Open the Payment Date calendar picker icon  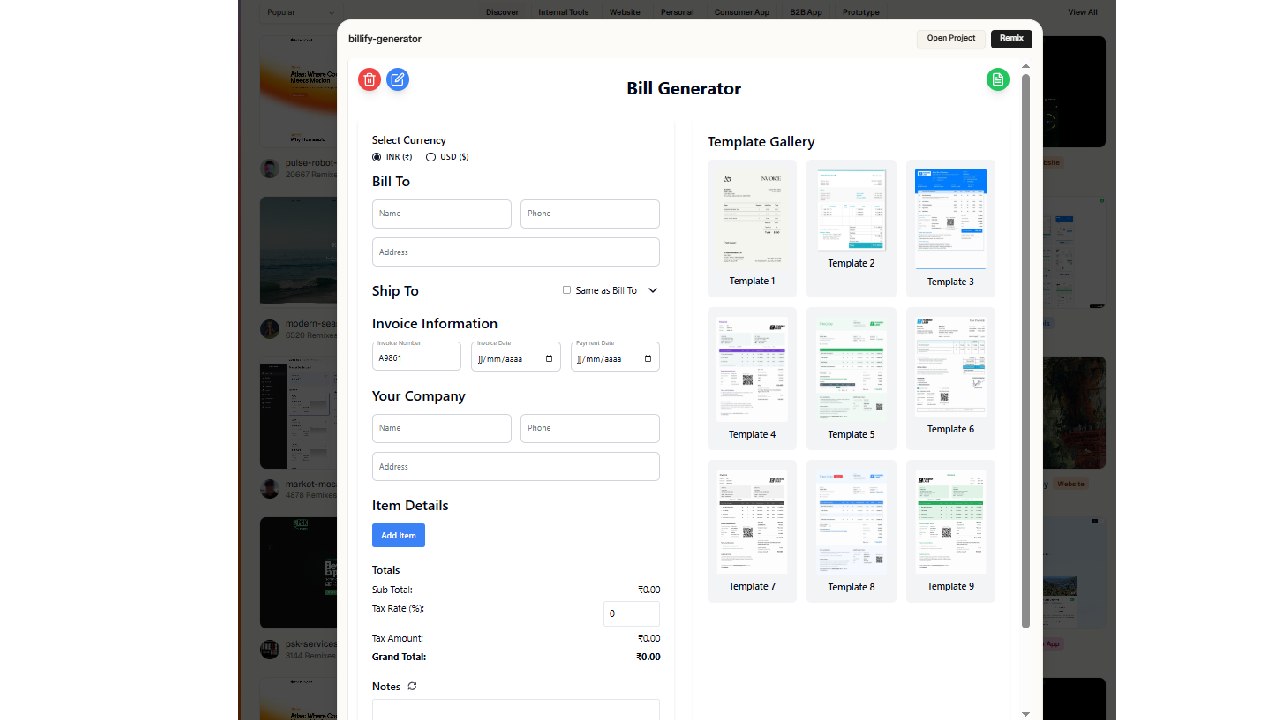point(648,358)
